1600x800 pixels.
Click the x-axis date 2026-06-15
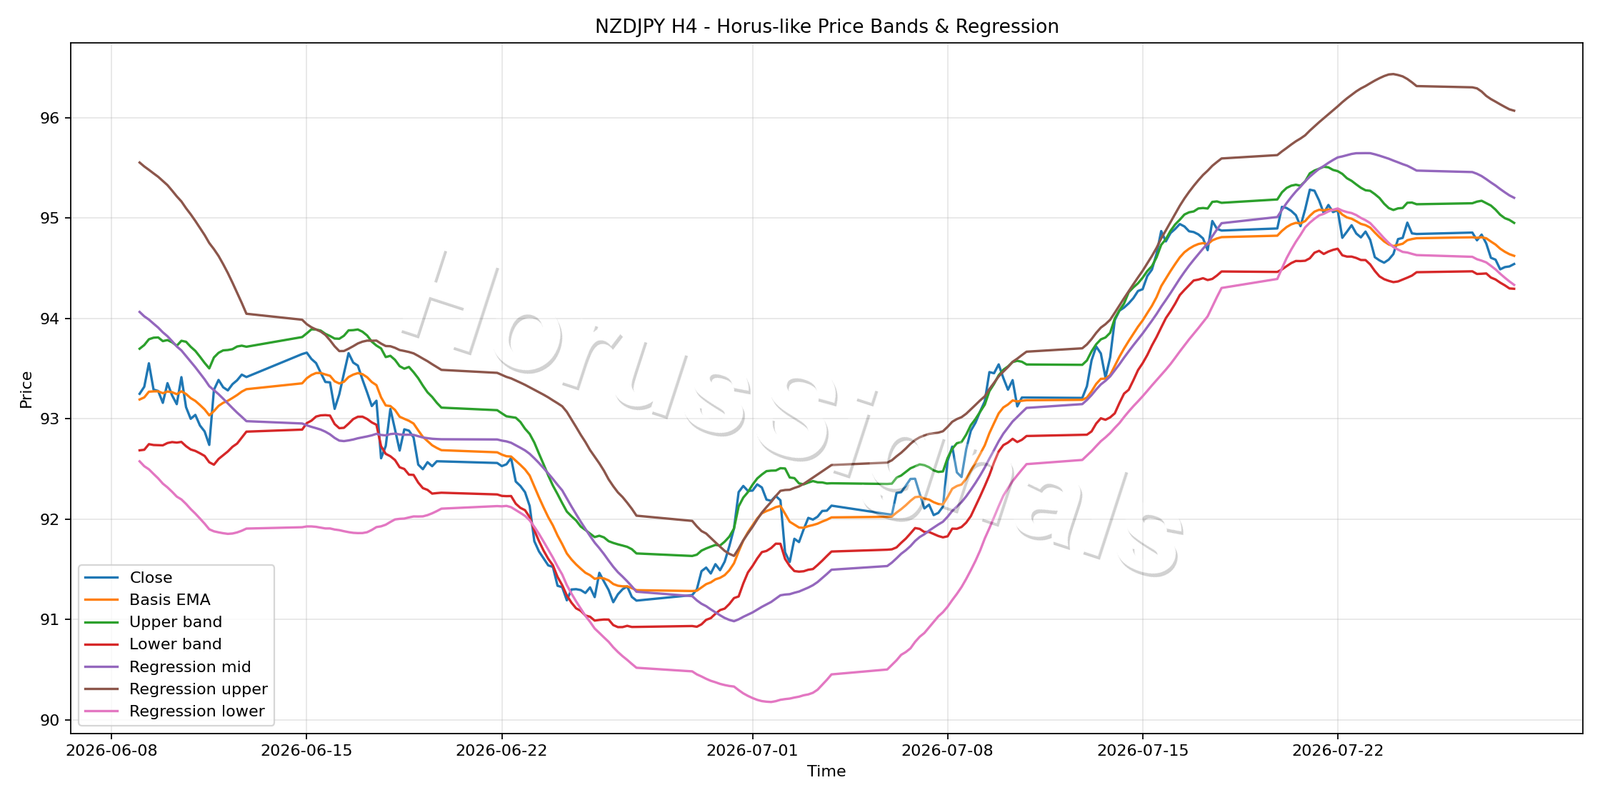306,750
